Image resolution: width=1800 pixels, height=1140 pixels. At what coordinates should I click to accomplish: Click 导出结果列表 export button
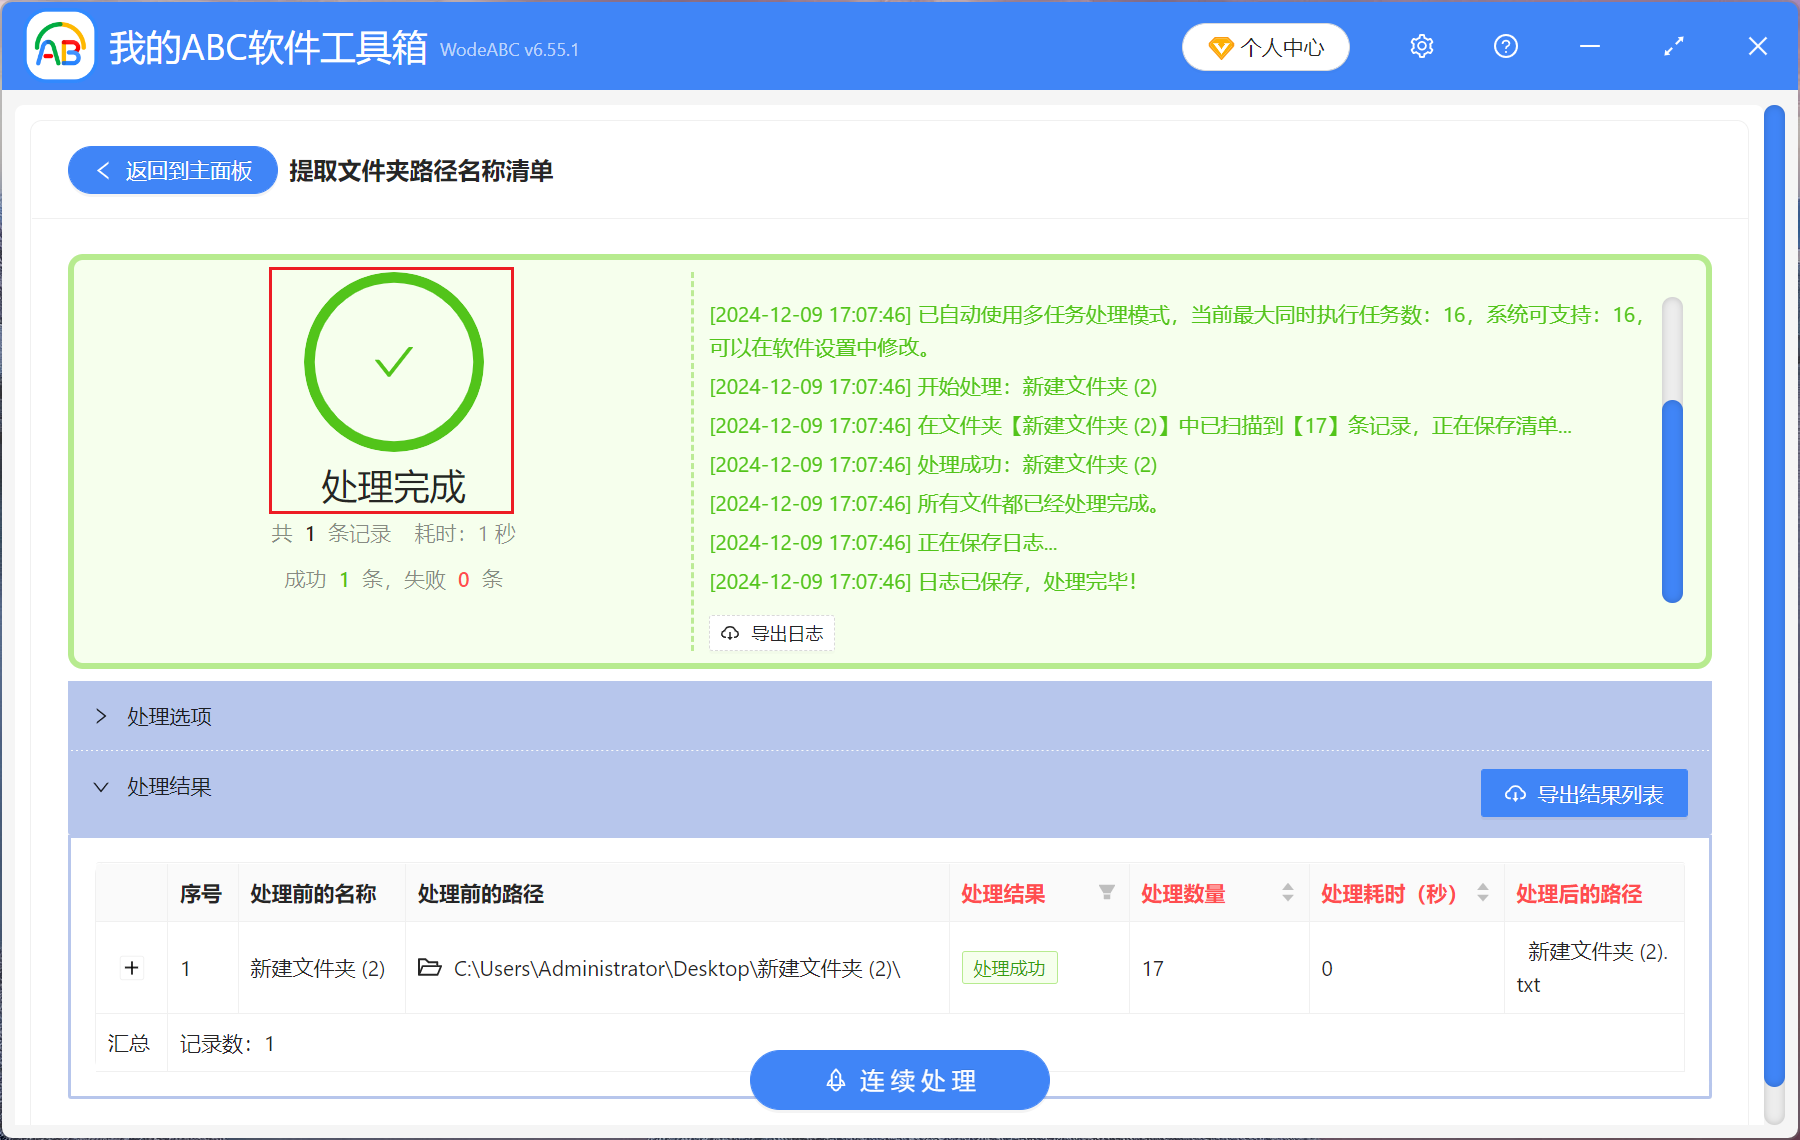(x=1583, y=794)
